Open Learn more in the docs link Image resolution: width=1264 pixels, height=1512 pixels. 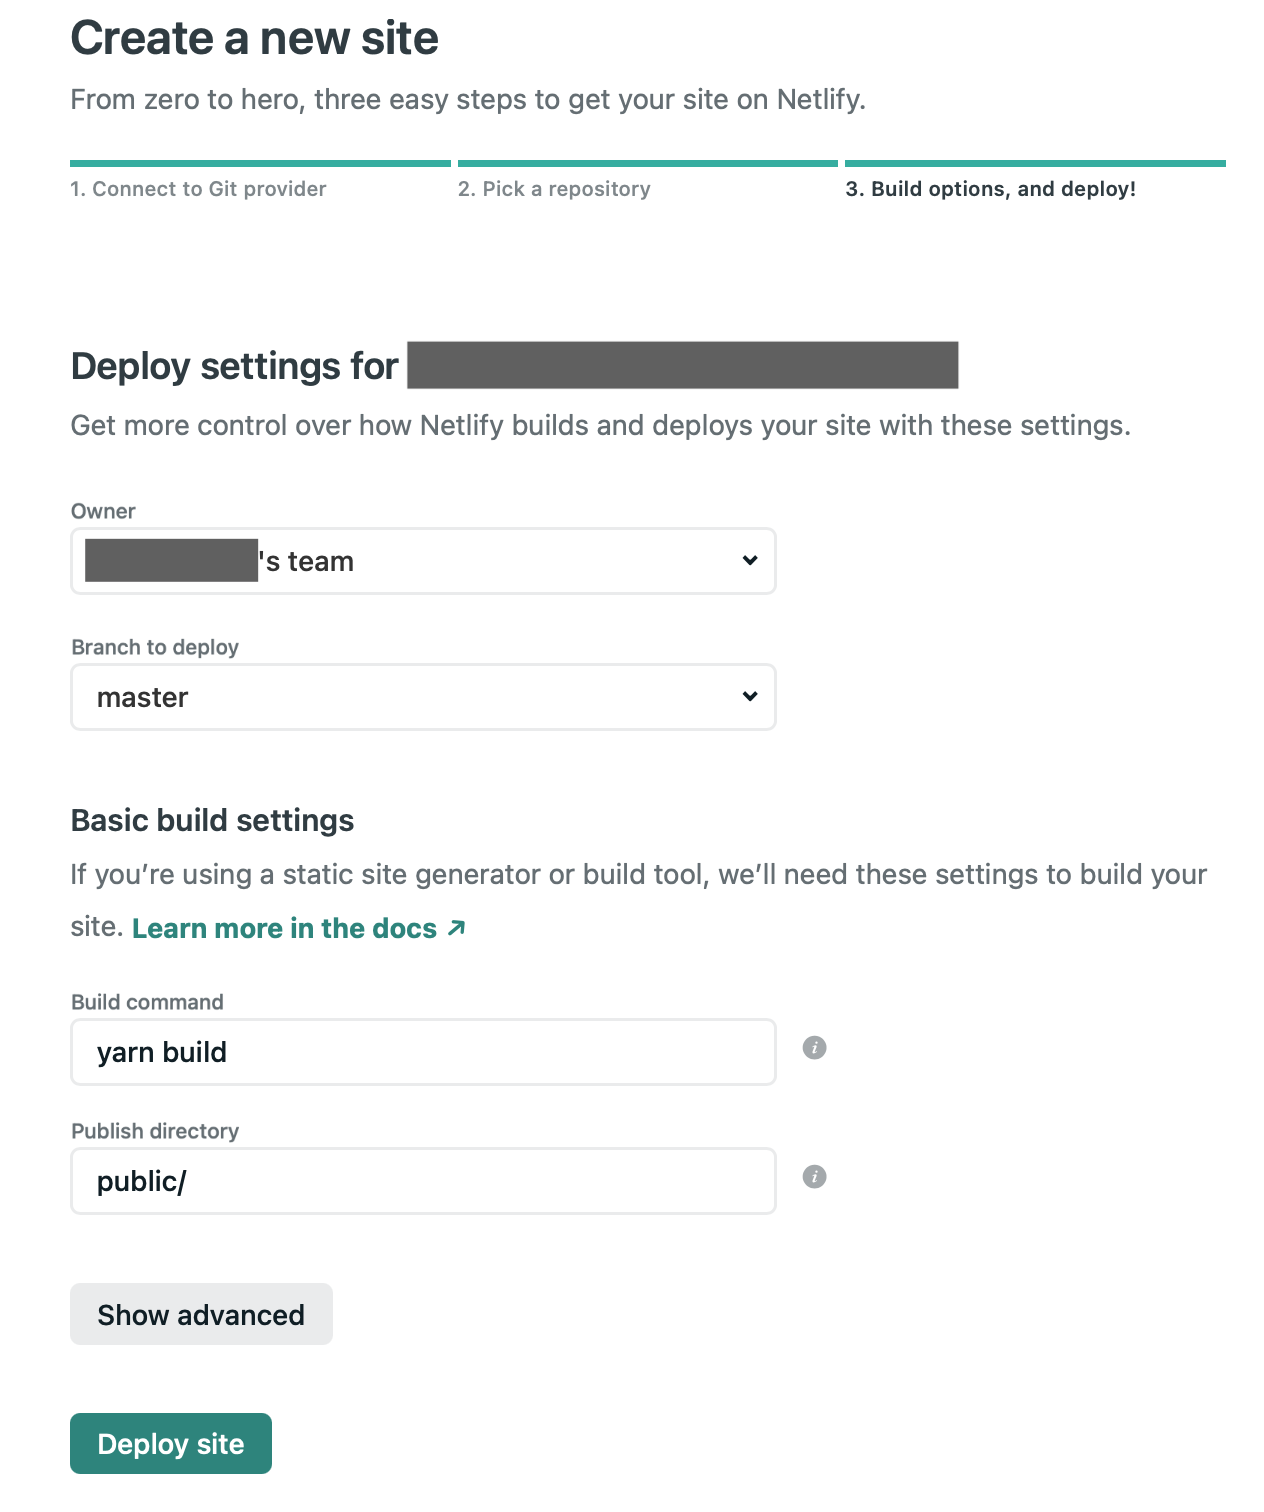(x=284, y=928)
